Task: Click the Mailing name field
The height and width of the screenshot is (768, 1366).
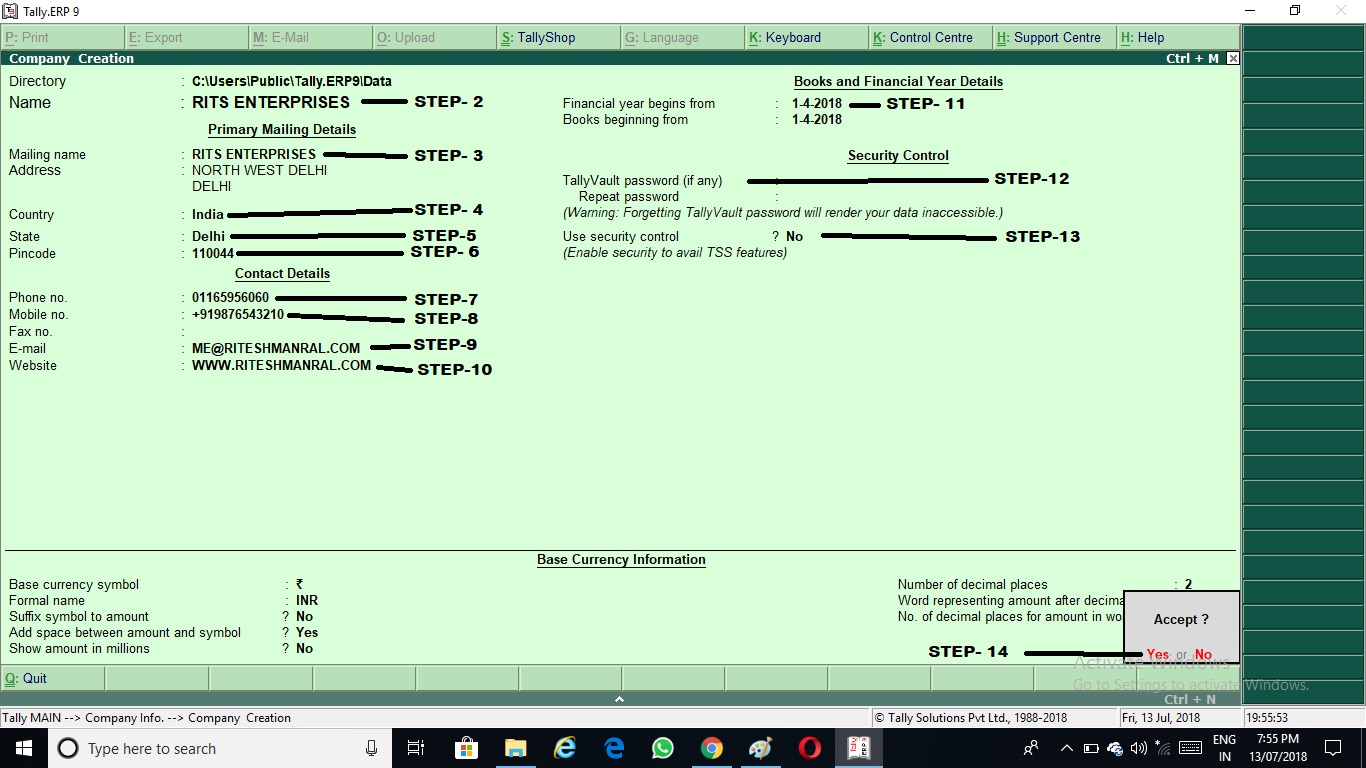Action: (x=254, y=155)
